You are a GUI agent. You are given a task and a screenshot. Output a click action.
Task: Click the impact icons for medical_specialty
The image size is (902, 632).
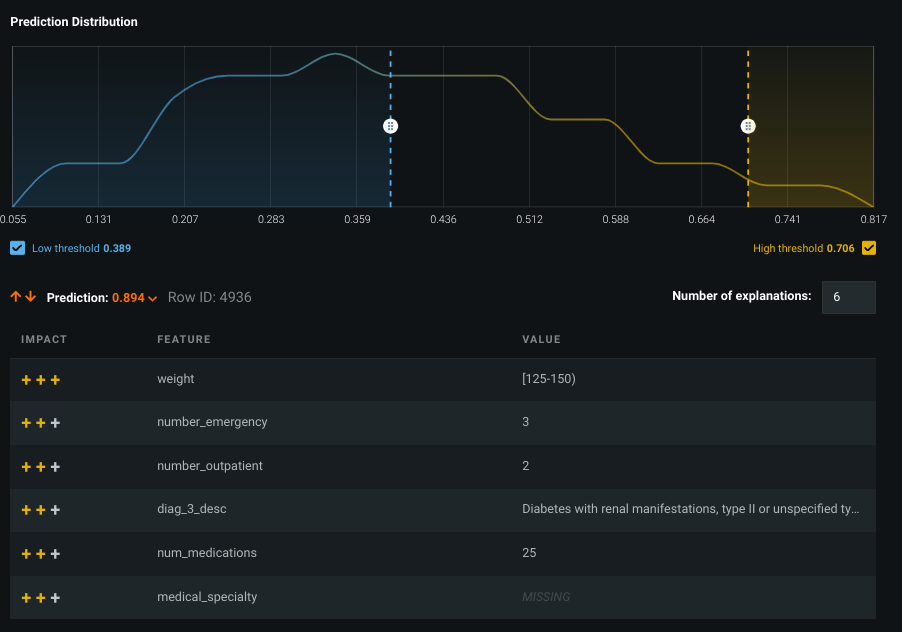[x=41, y=598]
